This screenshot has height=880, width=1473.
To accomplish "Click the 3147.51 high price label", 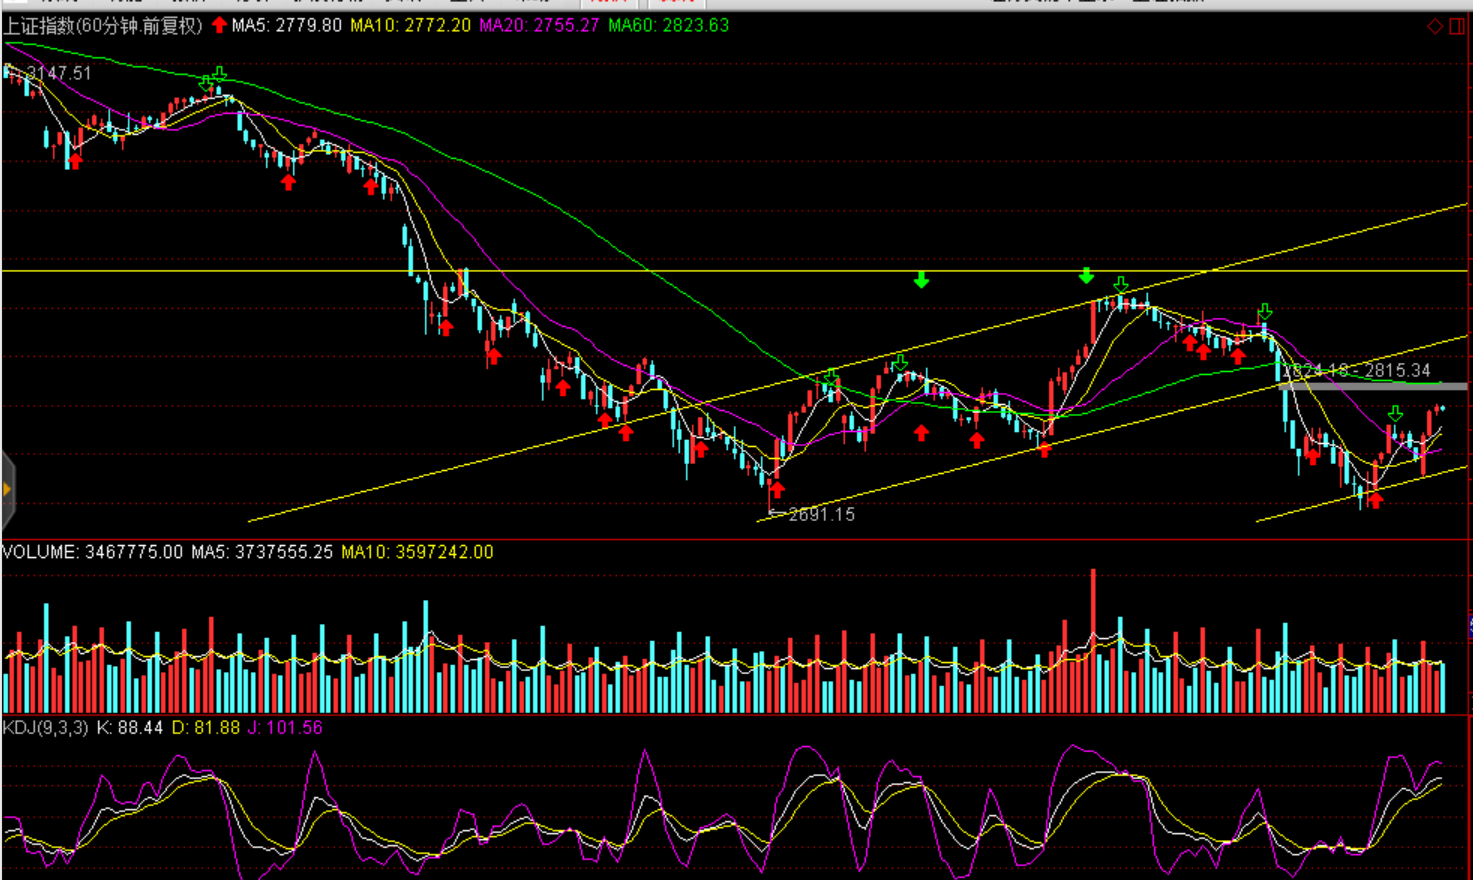I will 58,73.
